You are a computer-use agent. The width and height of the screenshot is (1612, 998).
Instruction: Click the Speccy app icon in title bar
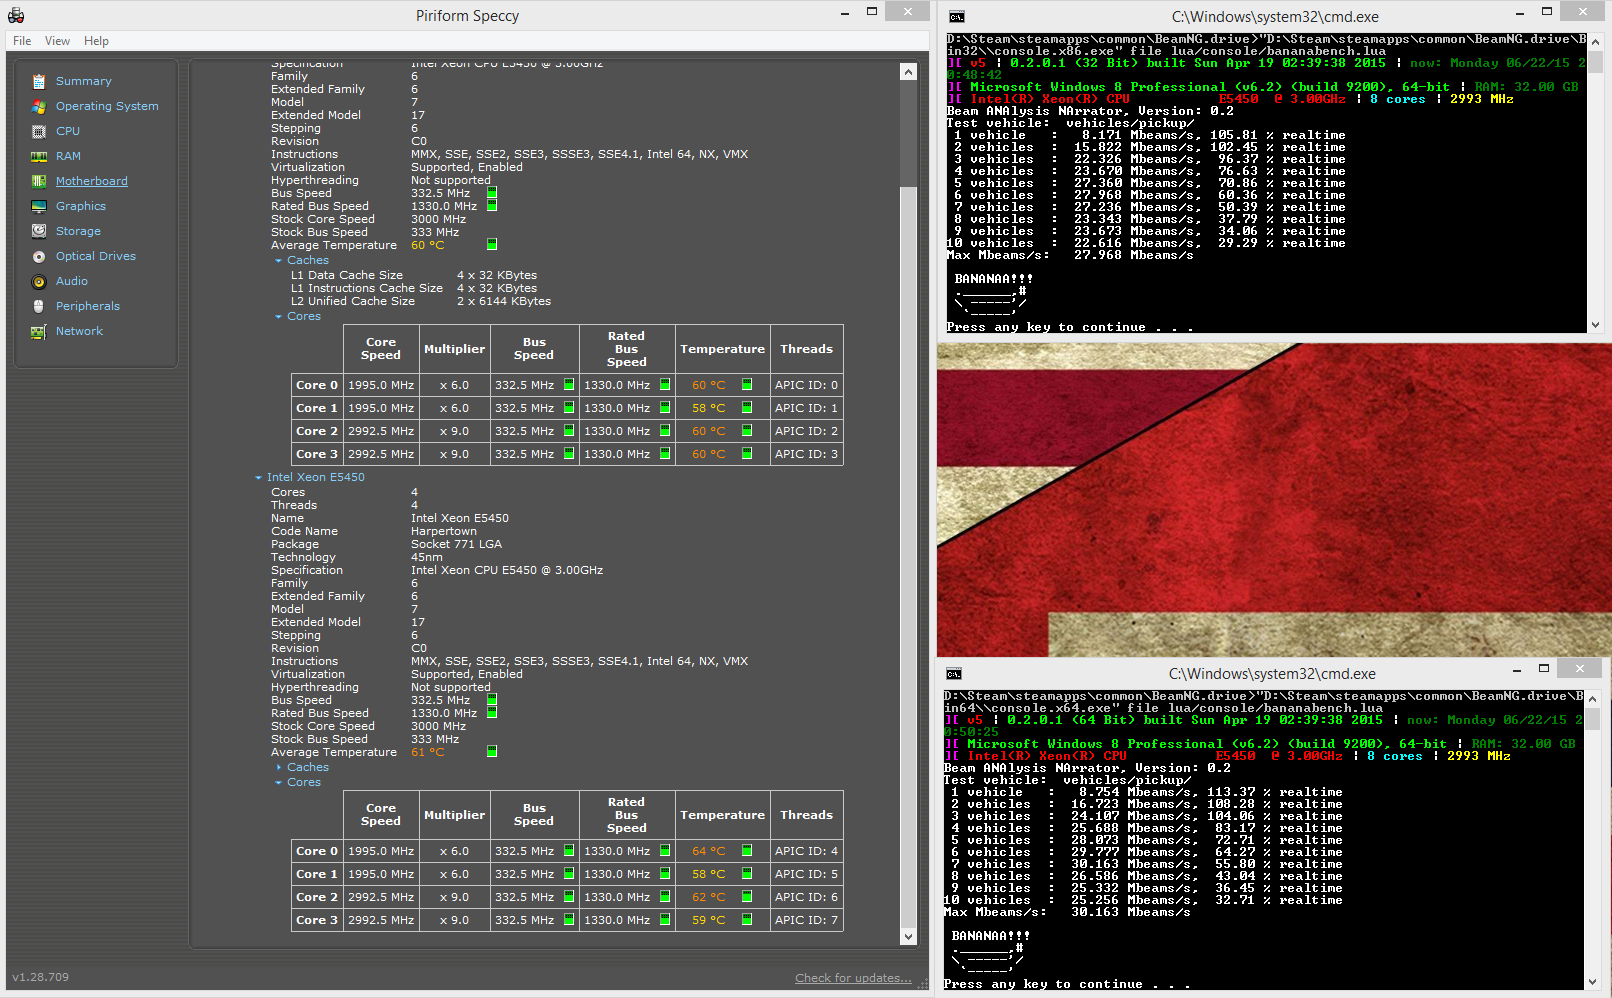(16, 15)
